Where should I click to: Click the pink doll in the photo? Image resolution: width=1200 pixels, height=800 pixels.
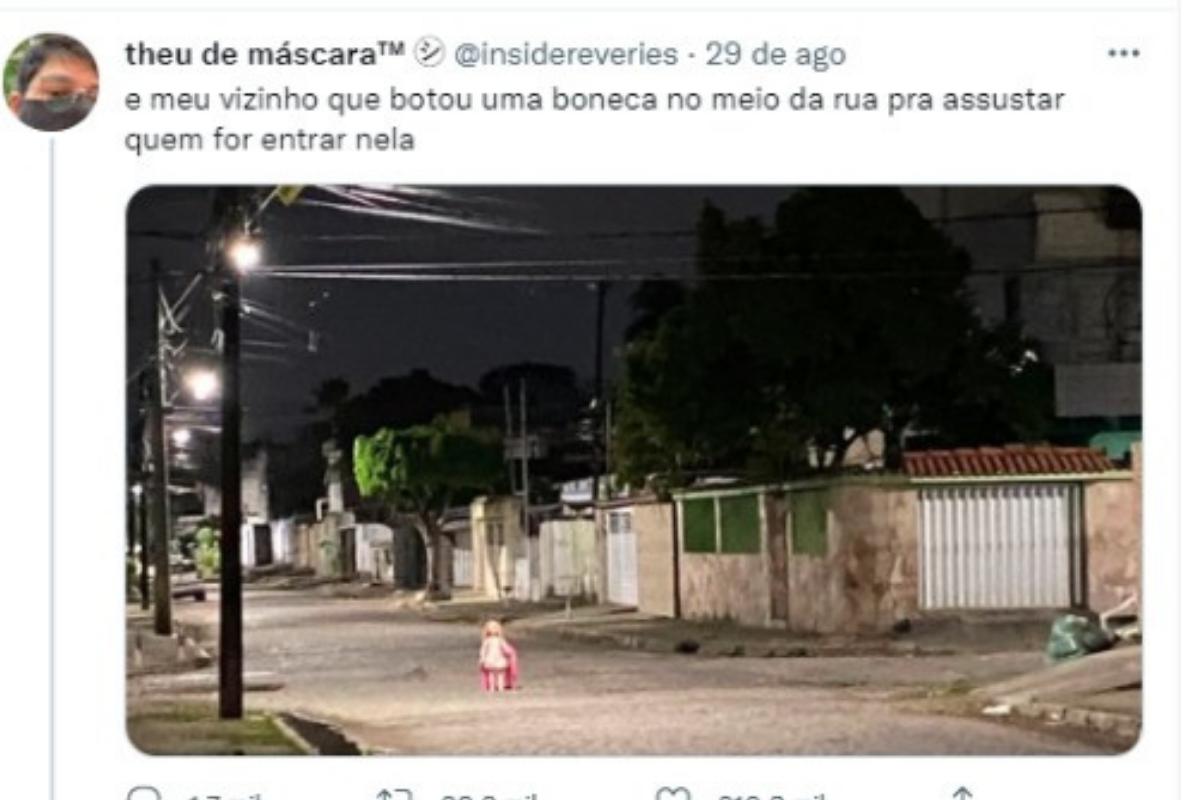[497, 656]
